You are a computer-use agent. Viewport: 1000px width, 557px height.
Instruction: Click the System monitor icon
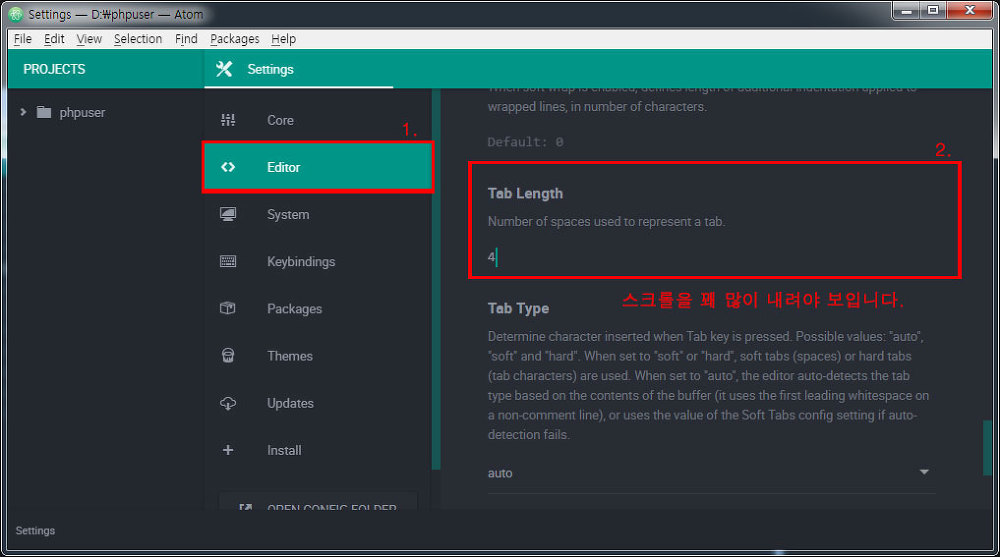pyautogui.click(x=228, y=214)
